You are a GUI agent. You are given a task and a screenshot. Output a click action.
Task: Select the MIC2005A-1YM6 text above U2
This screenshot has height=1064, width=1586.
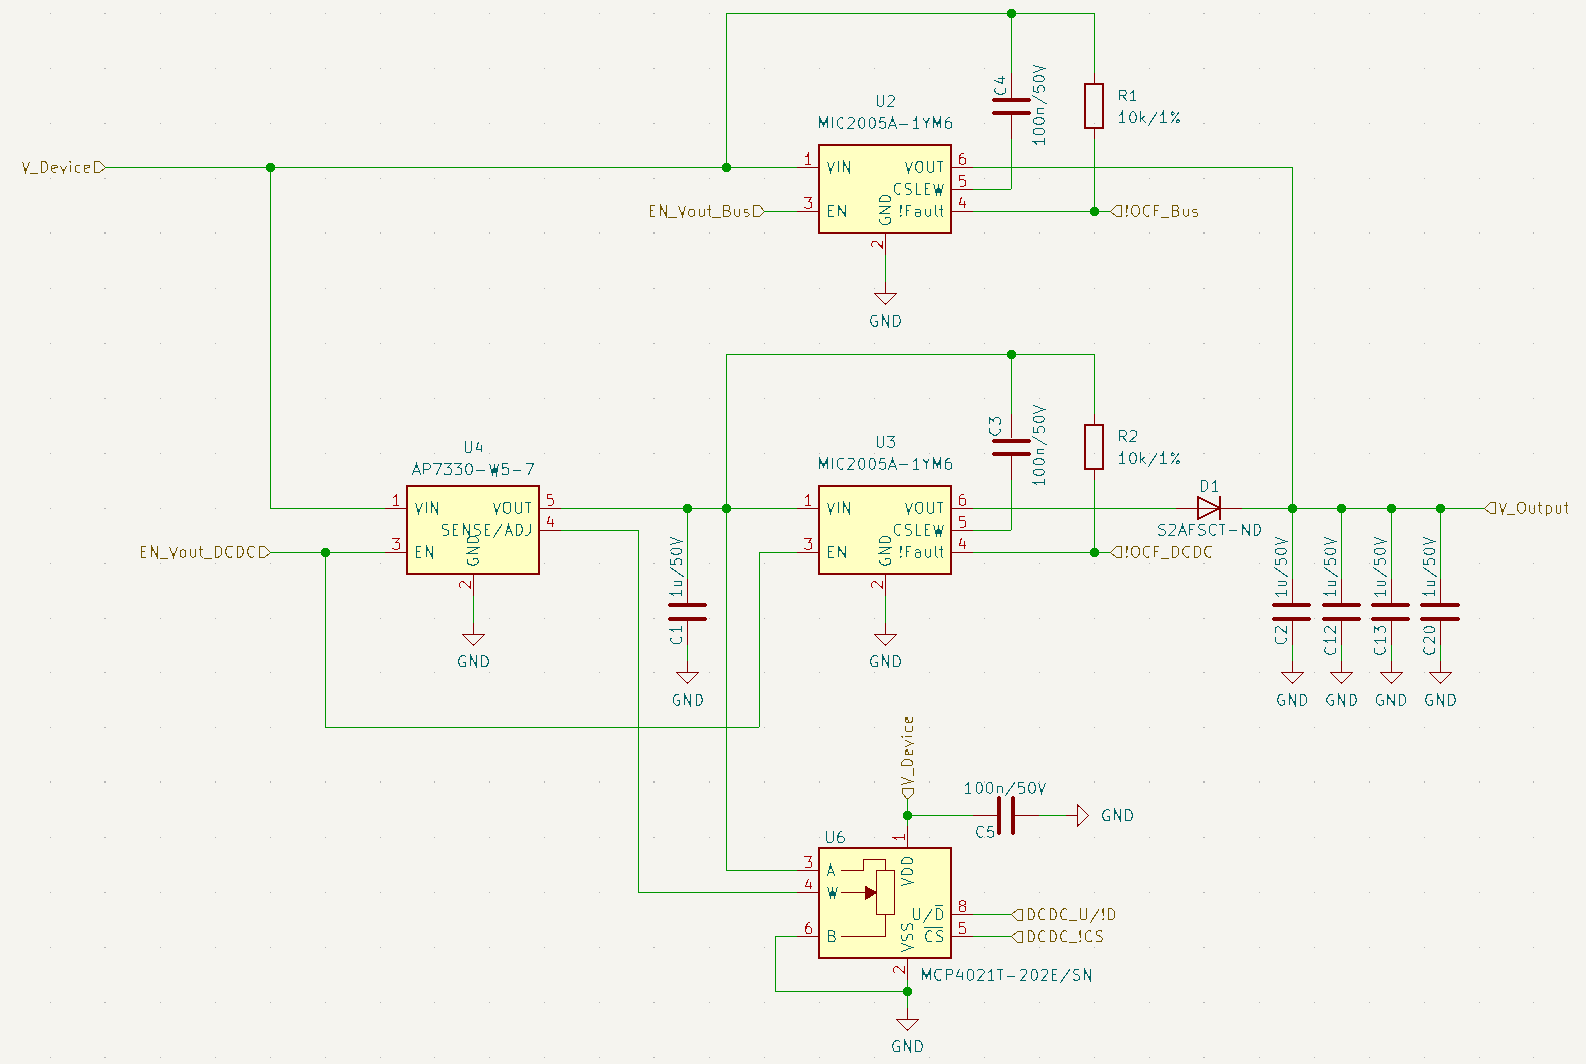click(x=885, y=123)
